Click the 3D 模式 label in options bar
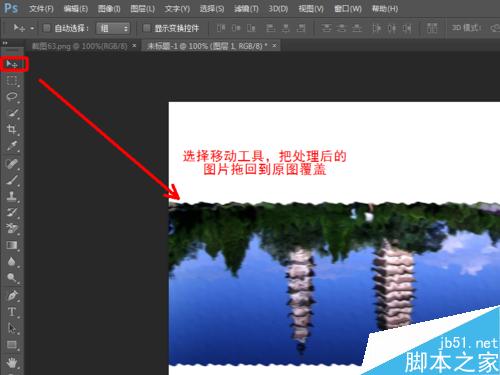500x375 pixels. point(466,28)
